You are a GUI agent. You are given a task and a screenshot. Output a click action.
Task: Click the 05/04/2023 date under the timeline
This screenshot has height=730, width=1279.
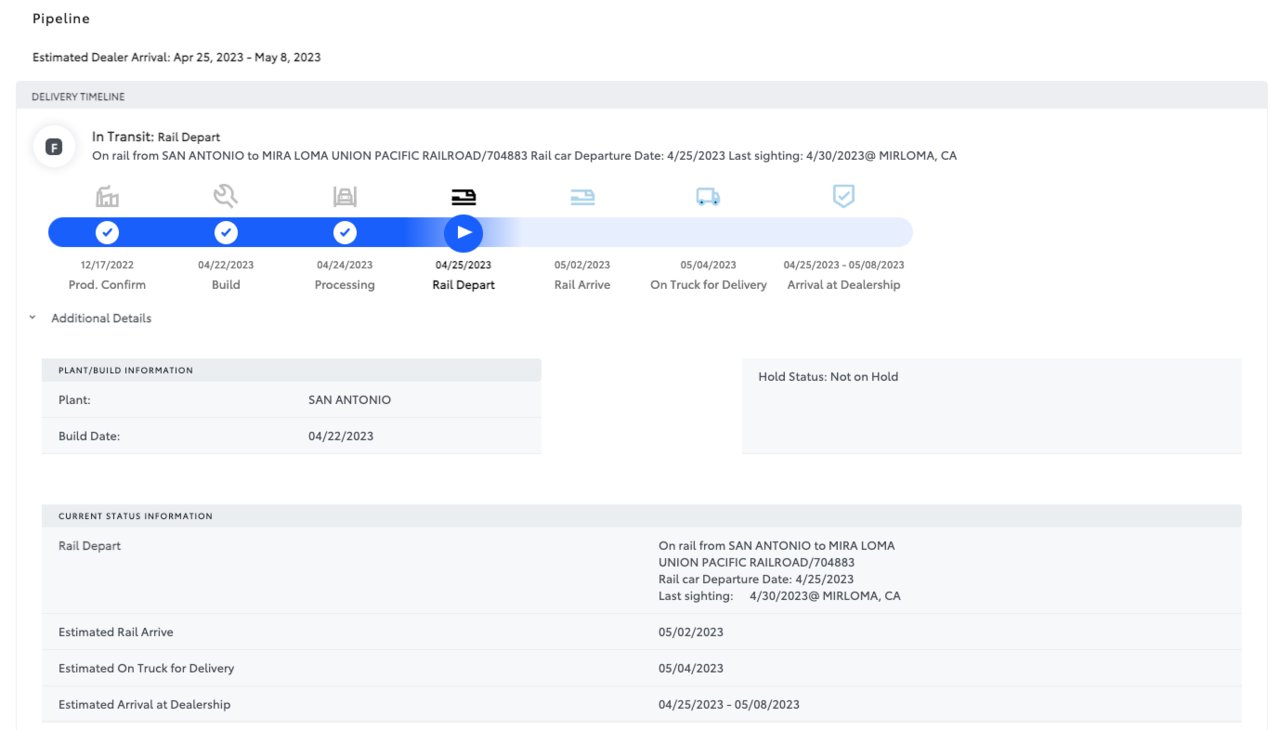click(x=709, y=265)
